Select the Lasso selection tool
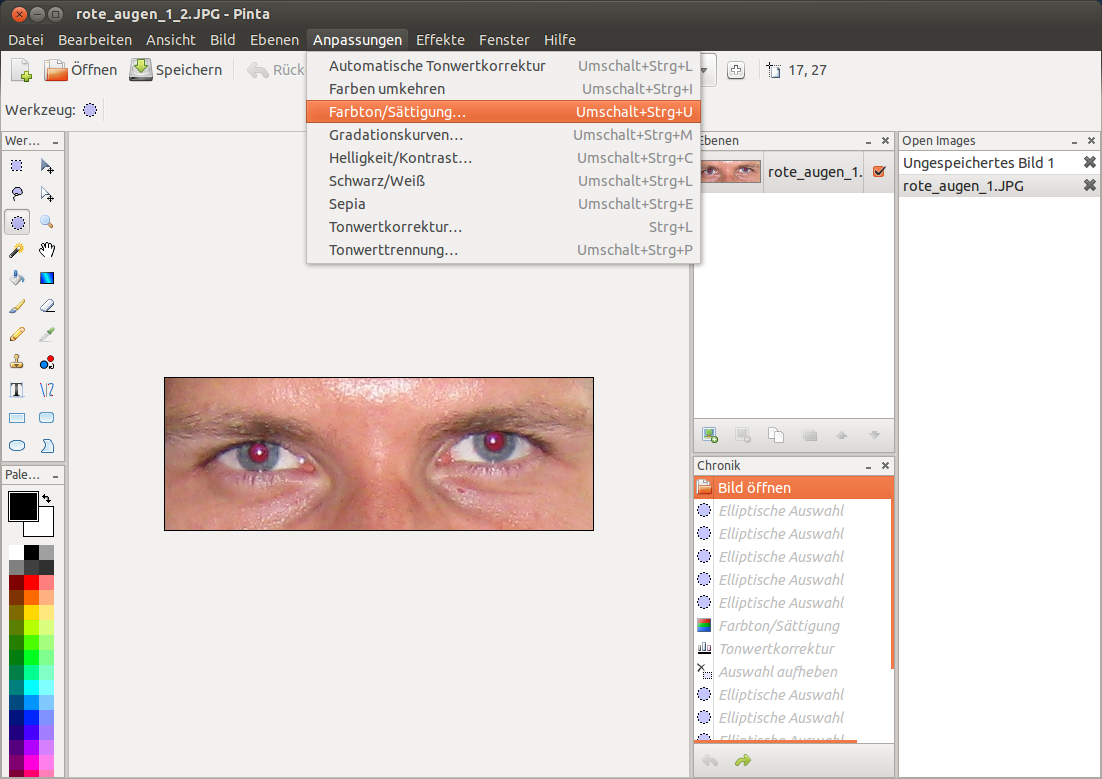1102x779 pixels. click(17, 194)
